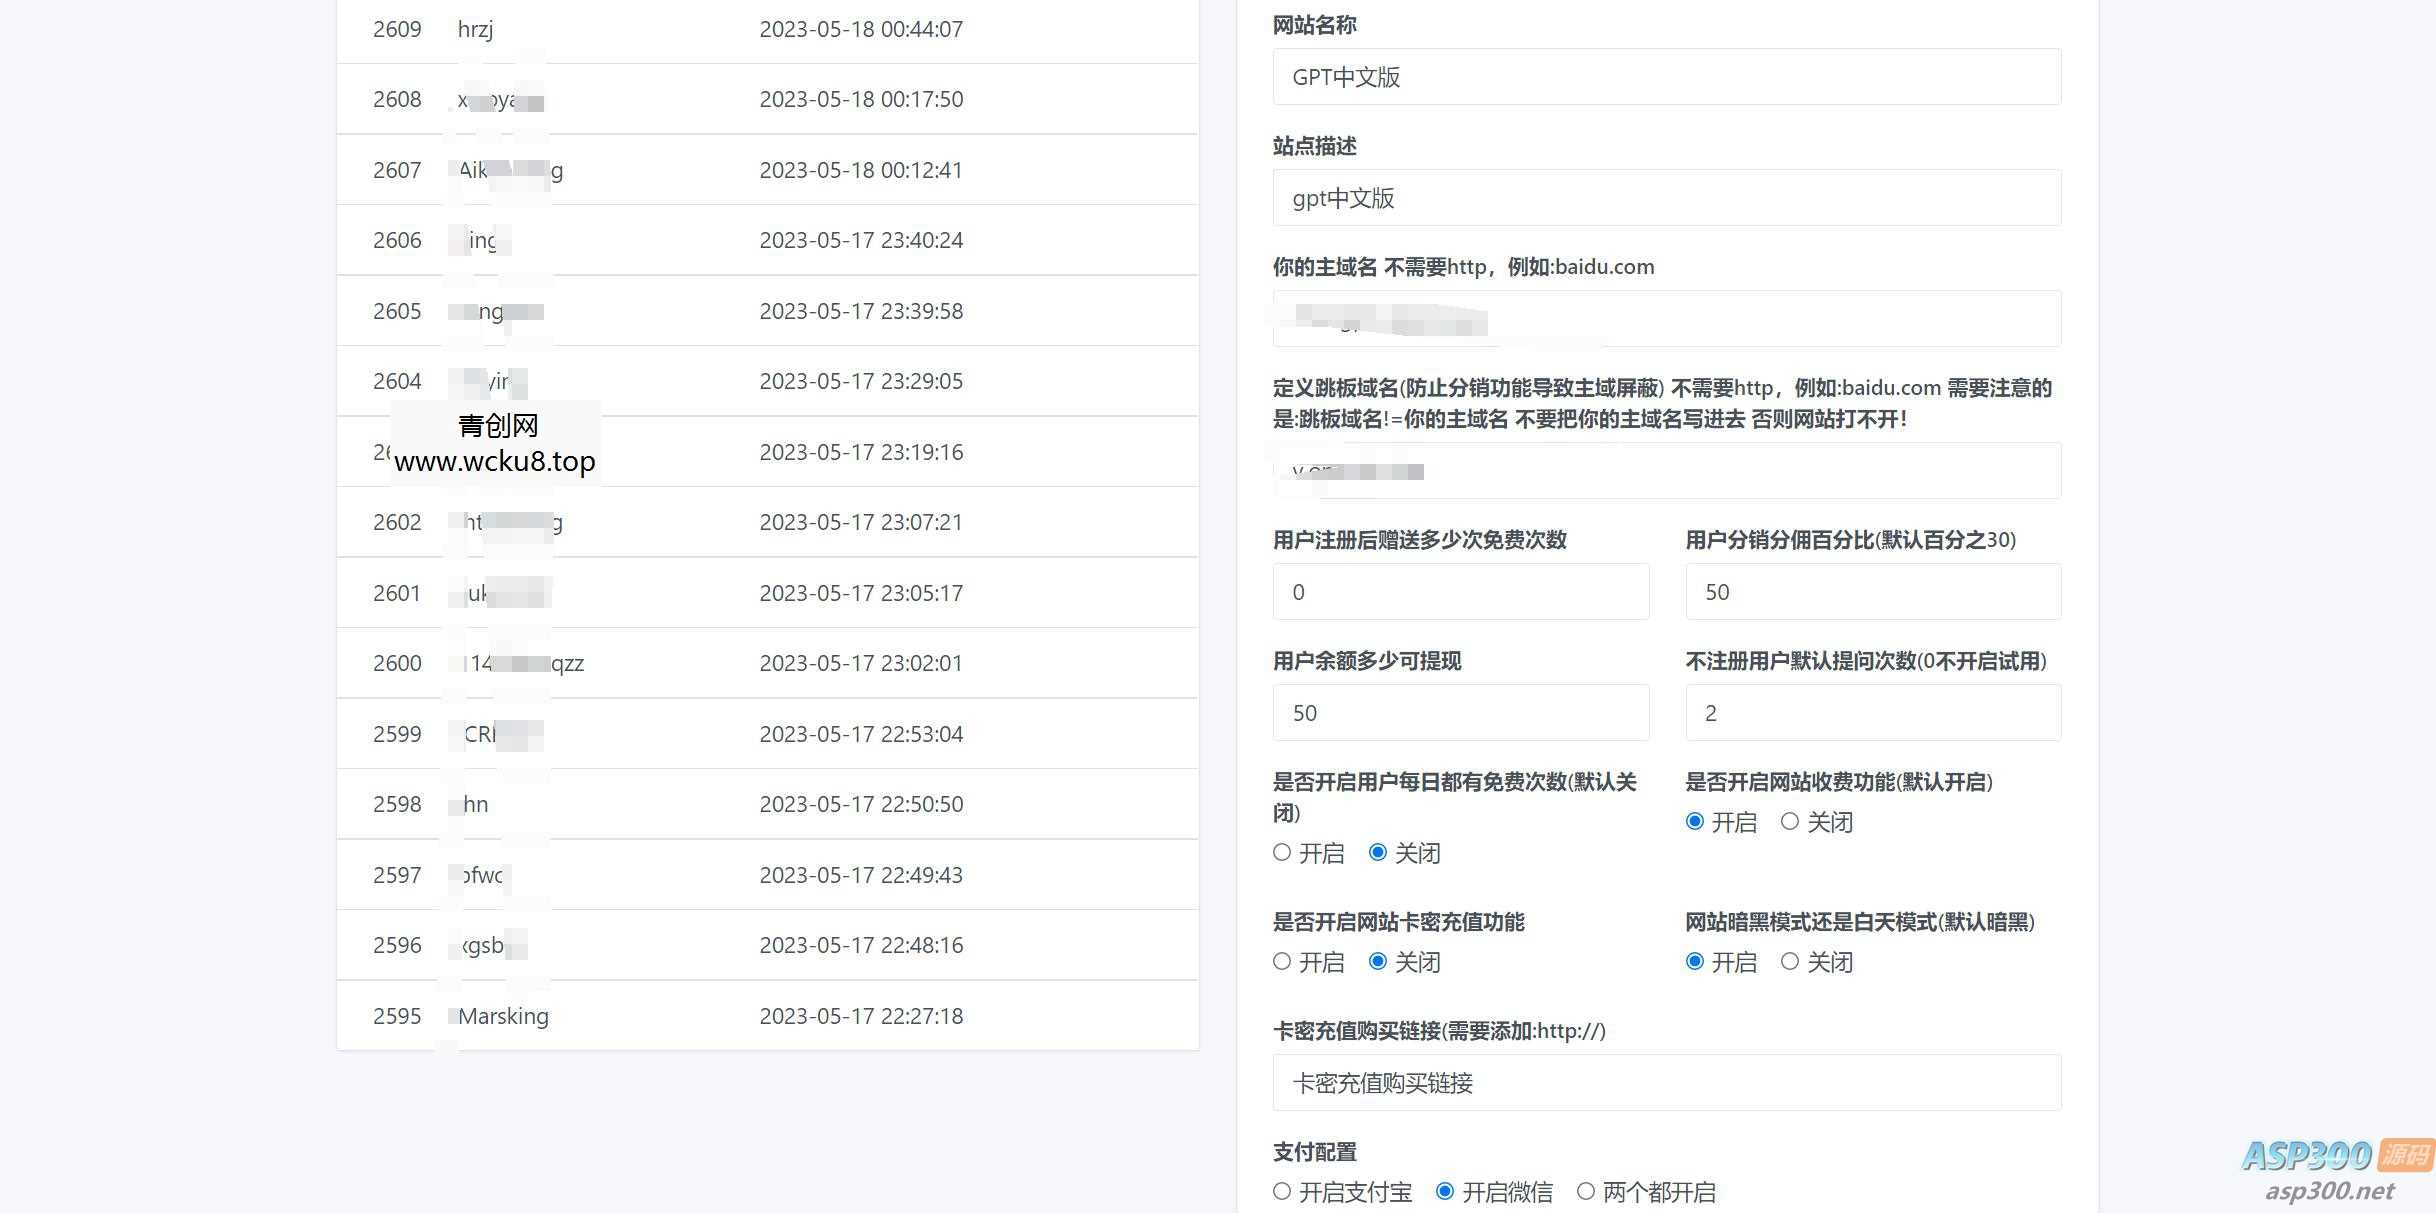Click the www.wcku8.top watermark link
Screen dimensions: 2436x1213
point(494,461)
